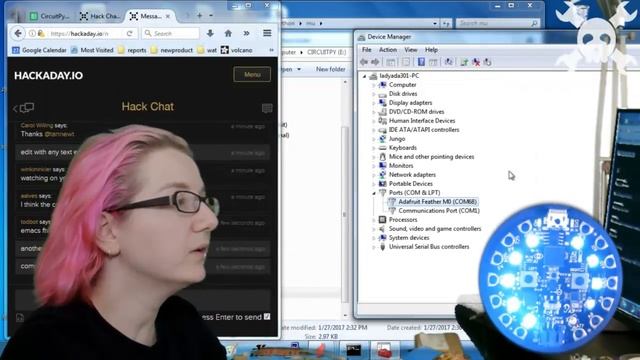The height and width of the screenshot is (360, 640).
Task: Open Device Manager File menu
Action: [x=367, y=50]
